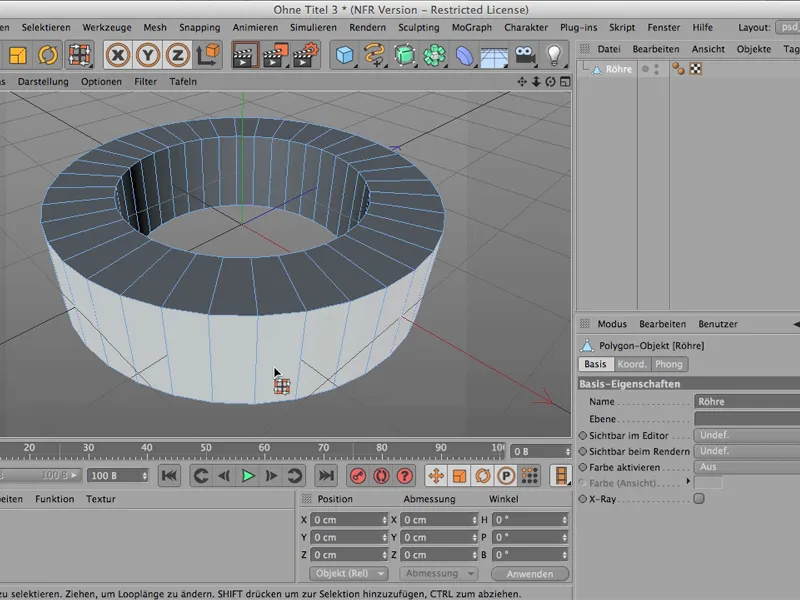
Task: Open the Textur menu in material manager
Action: [101, 499]
